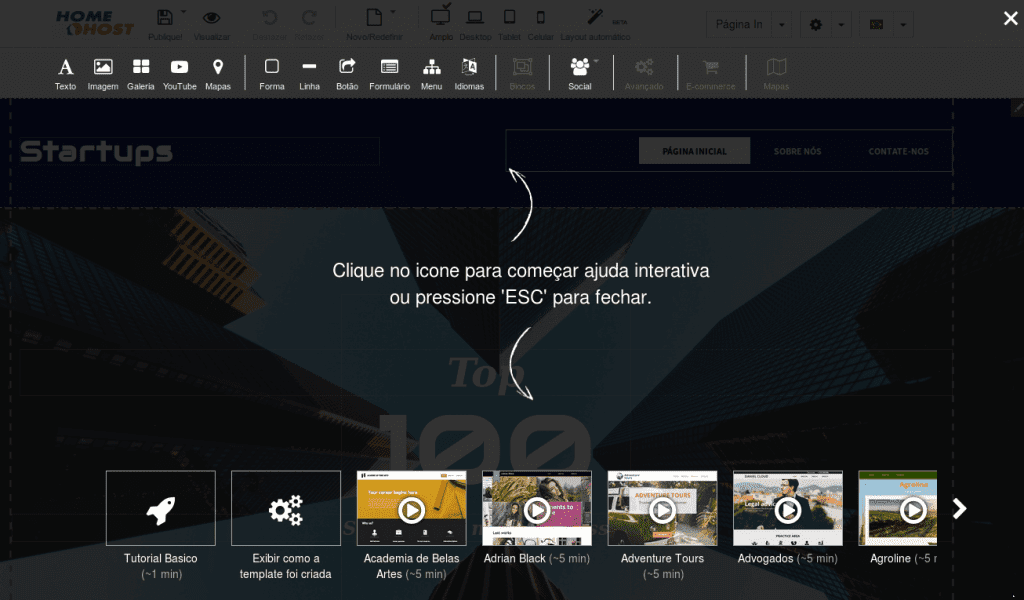Click the pencil edit icon at canvas corner

tap(1017, 107)
